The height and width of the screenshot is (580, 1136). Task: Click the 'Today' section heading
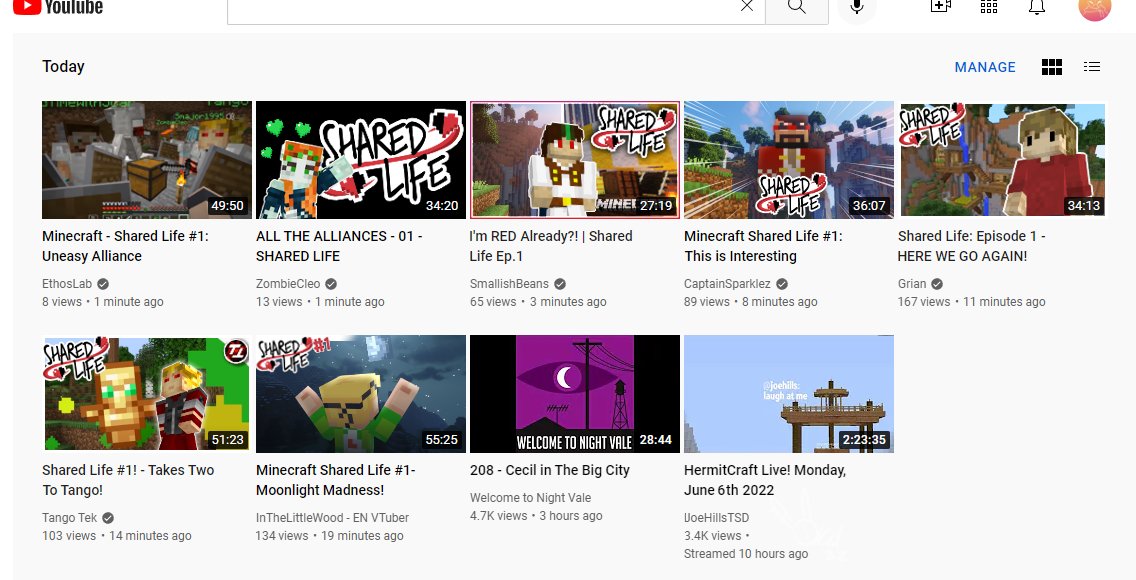[x=63, y=67]
